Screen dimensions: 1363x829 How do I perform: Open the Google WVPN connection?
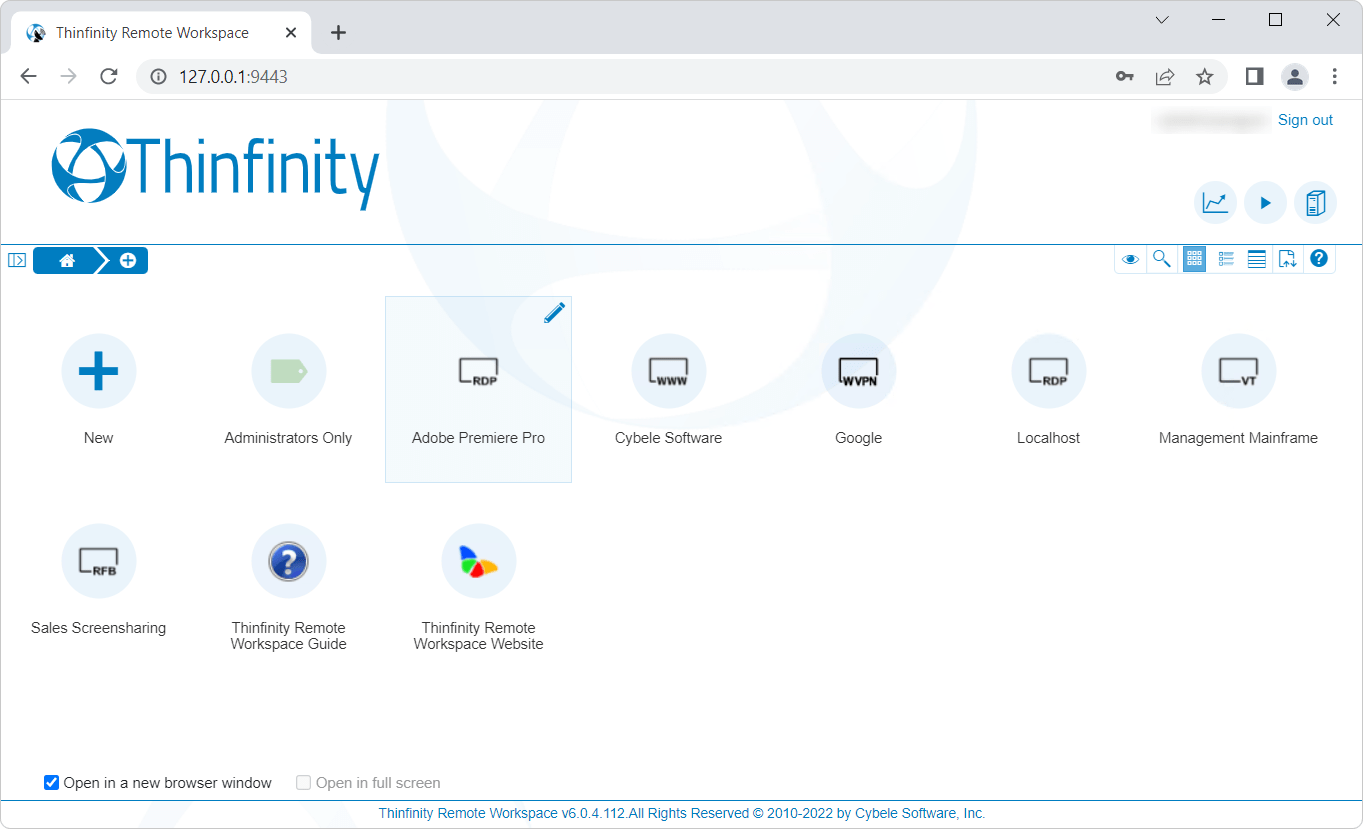858,371
